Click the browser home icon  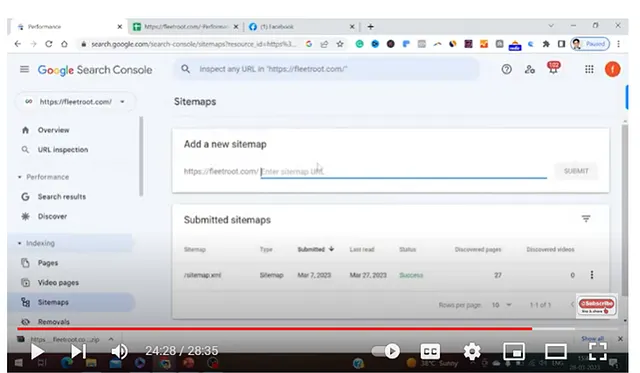click(x=64, y=44)
